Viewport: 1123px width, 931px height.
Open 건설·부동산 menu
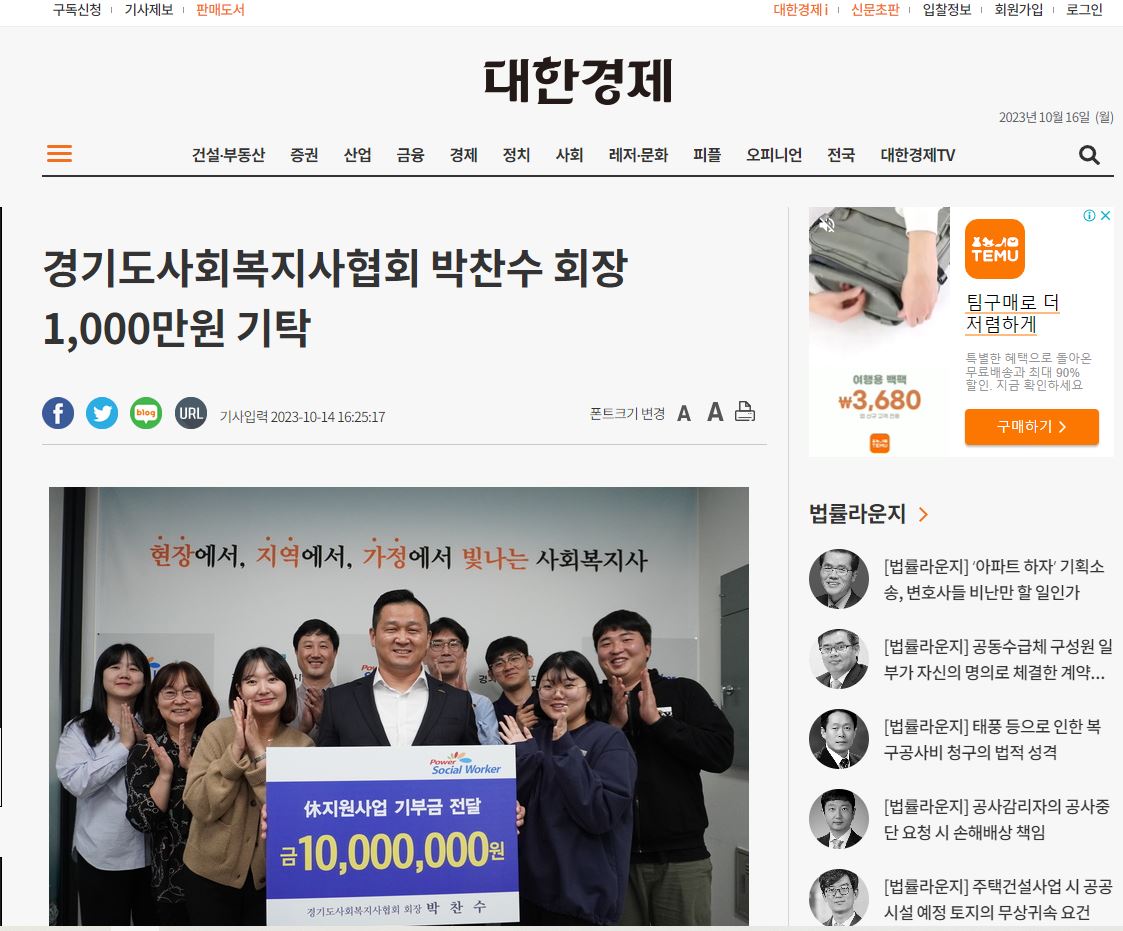(x=228, y=155)
